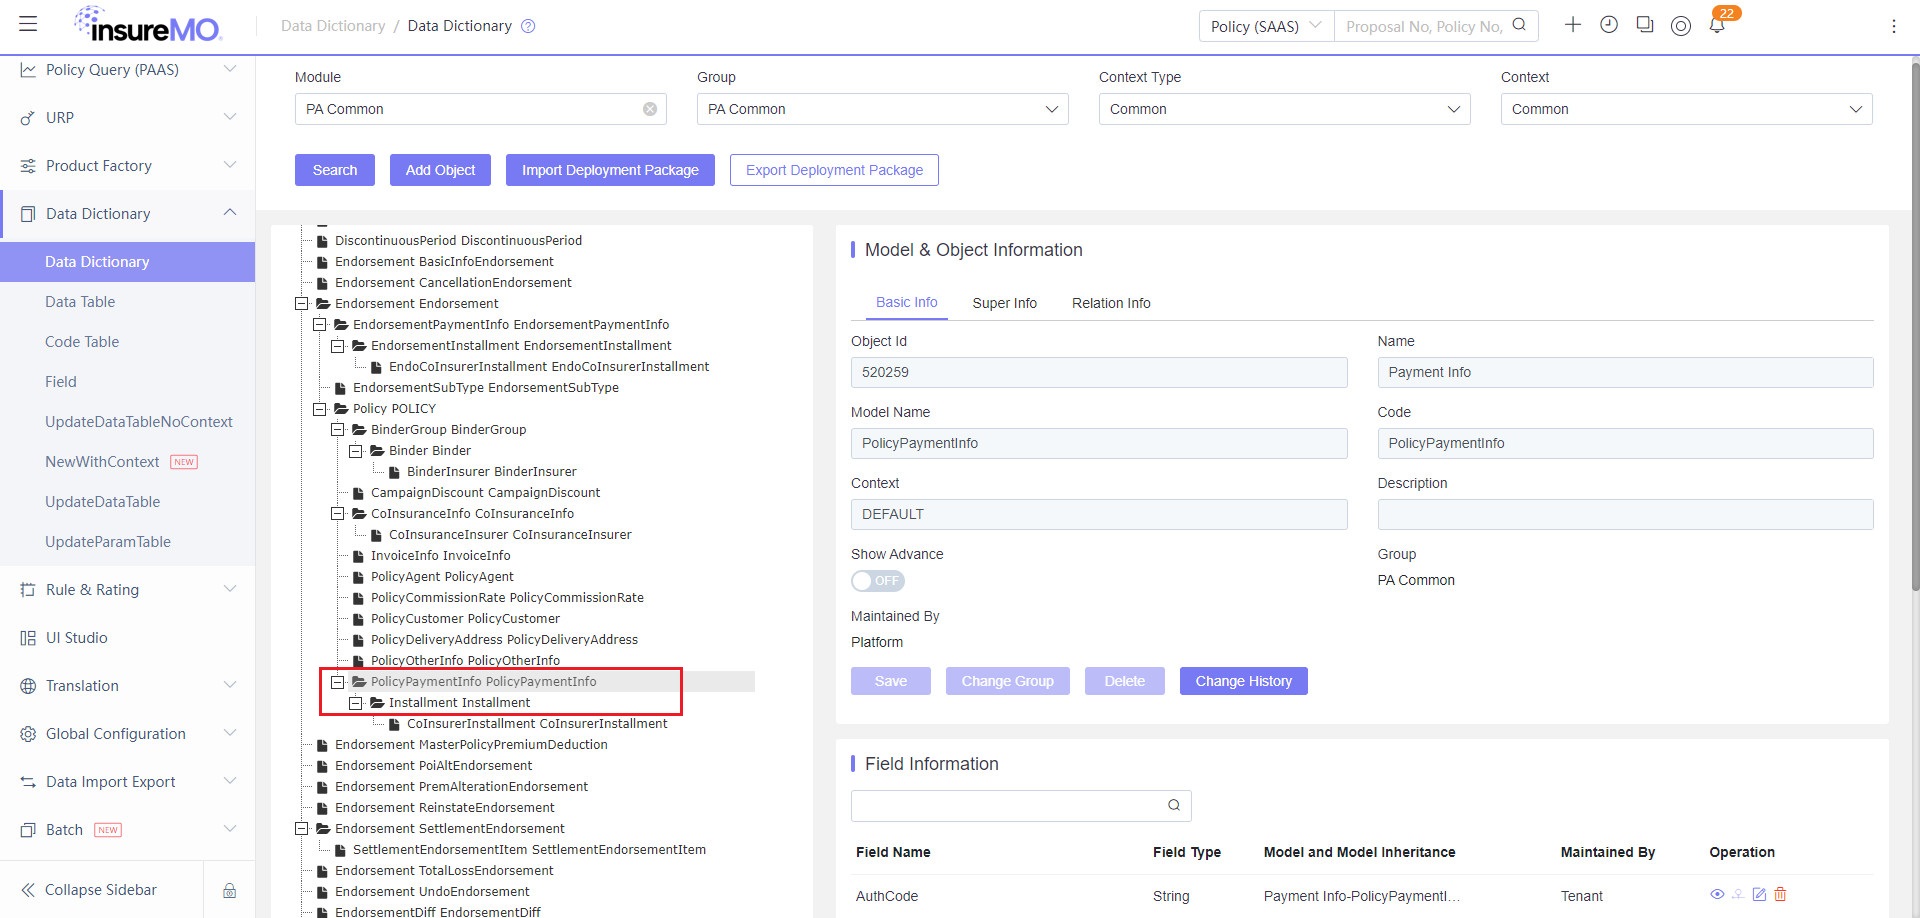Collapse the Policy POLICY tree node
The image size is (1920, 918).
319,409
